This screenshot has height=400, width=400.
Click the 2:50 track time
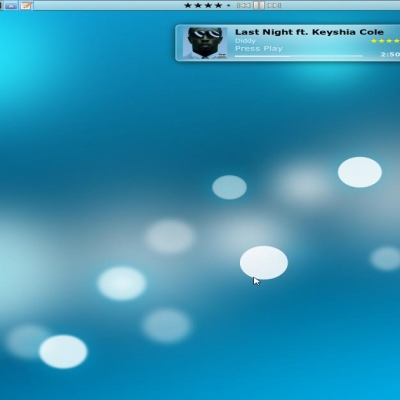(x=390, y=54)
